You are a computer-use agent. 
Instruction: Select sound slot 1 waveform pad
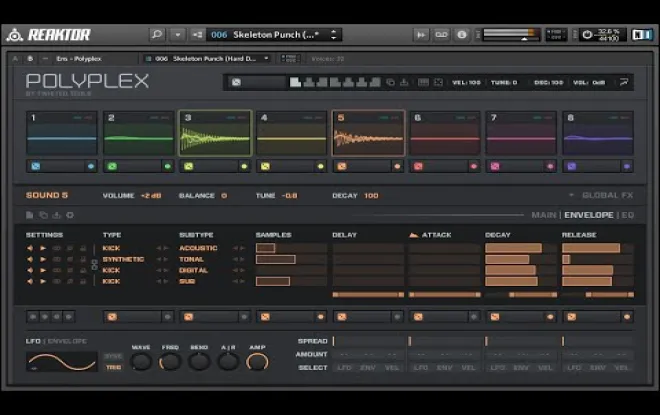pos(62,133)
